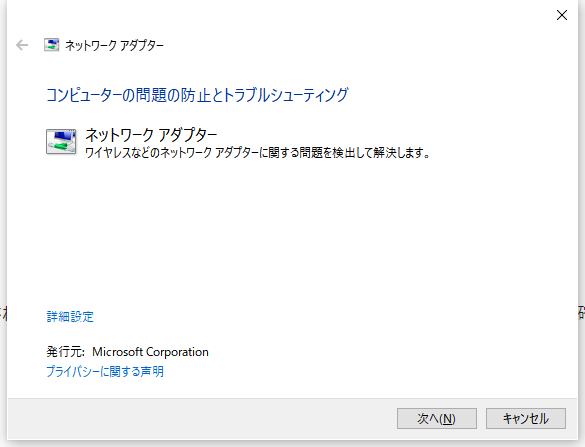Click the ワイヤレスなどのネットワーク description line
The height and width of the screenshot is (447, 585).
(x=257, y=153)
